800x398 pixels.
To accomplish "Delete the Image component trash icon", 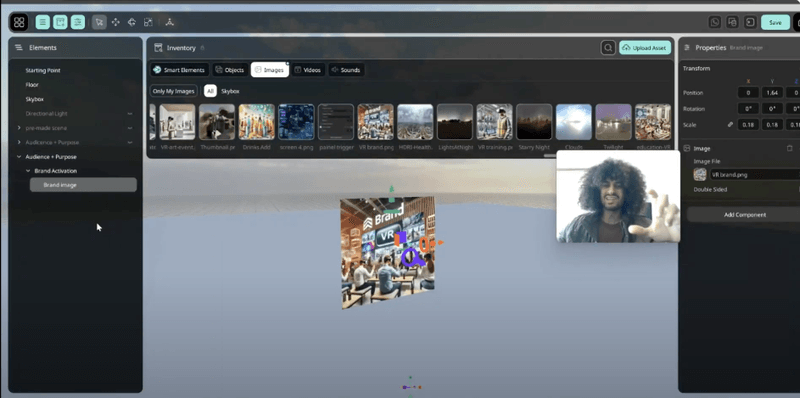I will click(789, 148).
